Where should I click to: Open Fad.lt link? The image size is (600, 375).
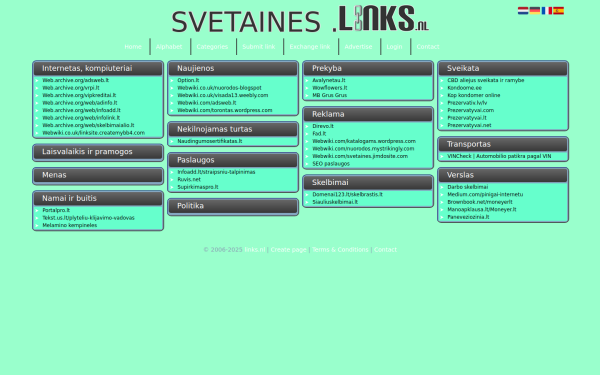pyautogui.click(x=319, y=134)
